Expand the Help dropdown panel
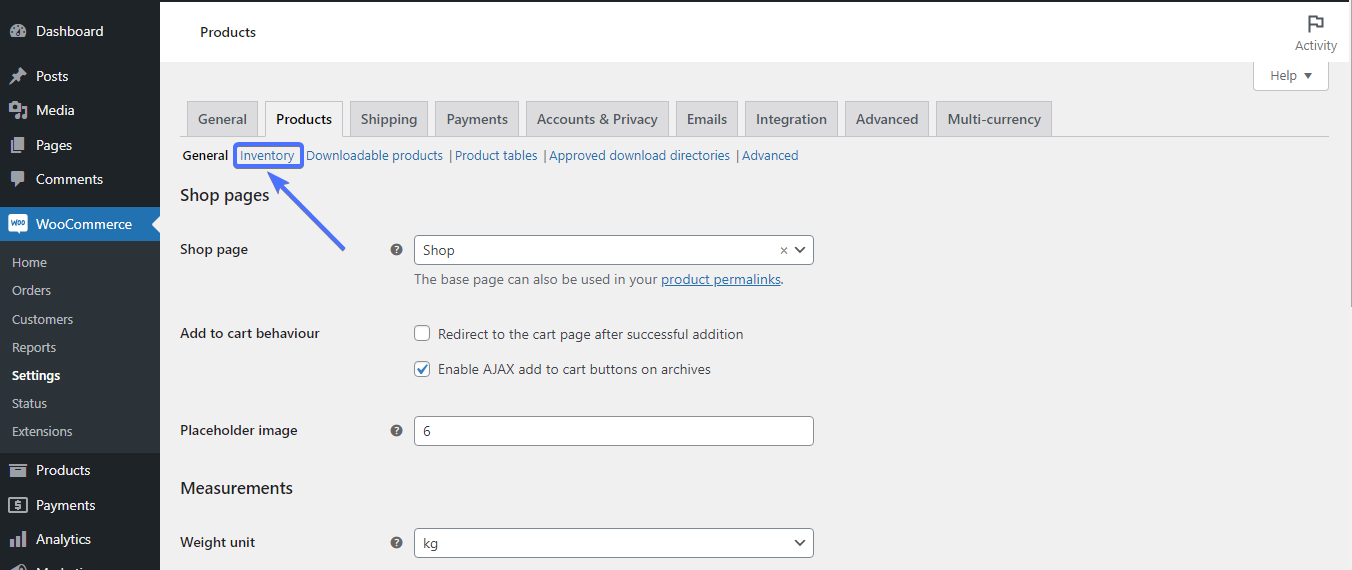 point(1290,76)
